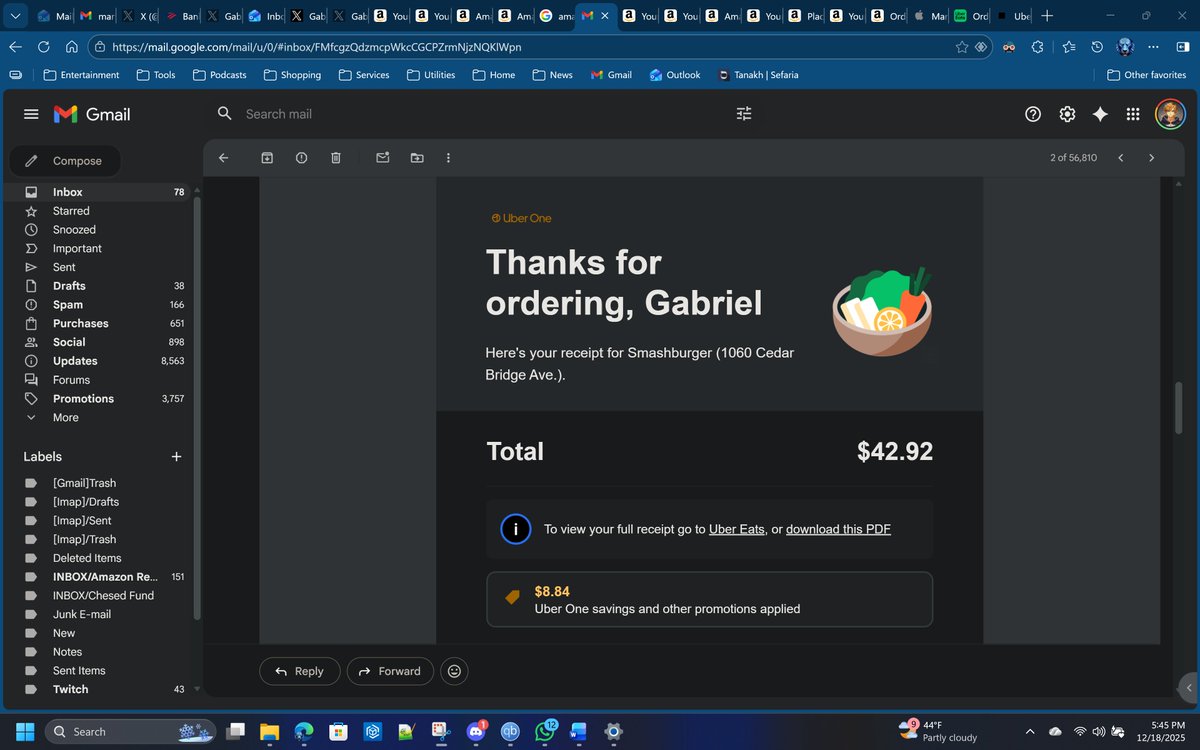The height and width of the screenshot is (750, 1200).
Task: Open the Updates category
Action: pos(96,361)
